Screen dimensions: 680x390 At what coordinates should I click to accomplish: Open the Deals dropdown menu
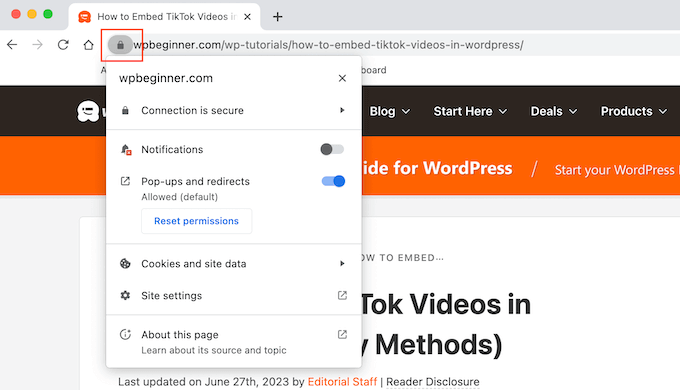(554, 111)
